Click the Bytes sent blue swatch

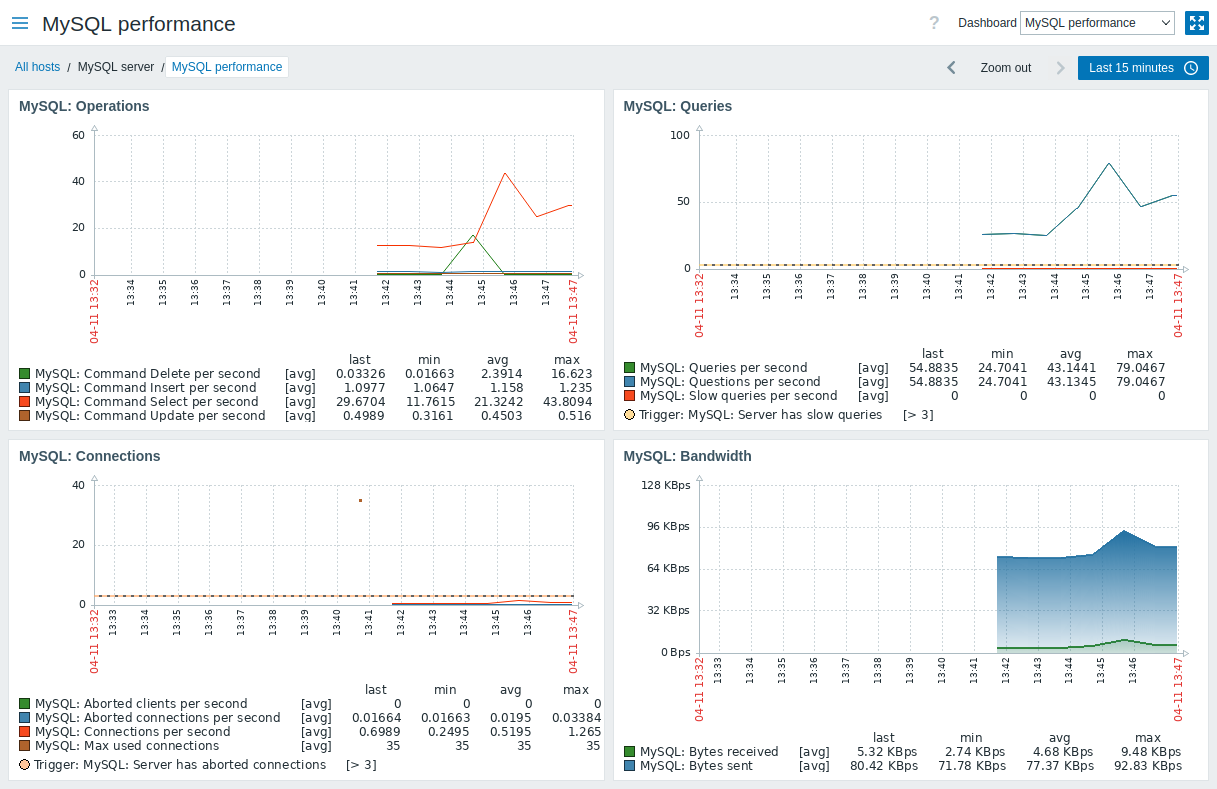point(630,766)
